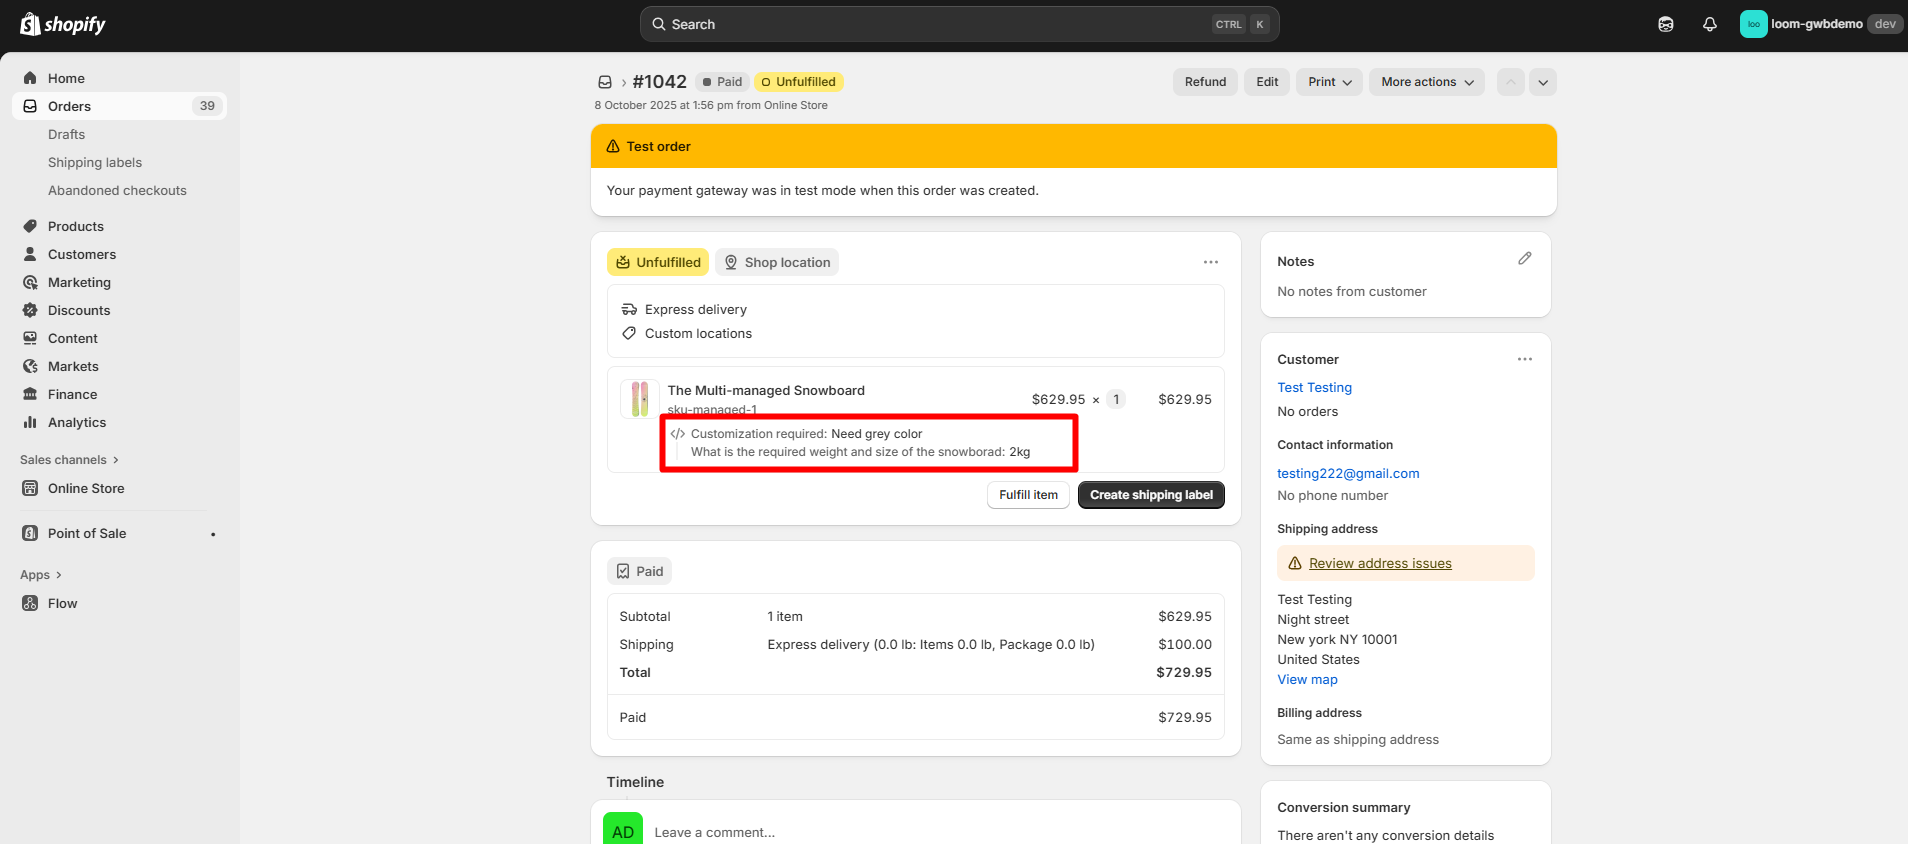Go to the previous order arrow
Viewport: 1908px width, 844px height.
click(x=1510, y=82)
